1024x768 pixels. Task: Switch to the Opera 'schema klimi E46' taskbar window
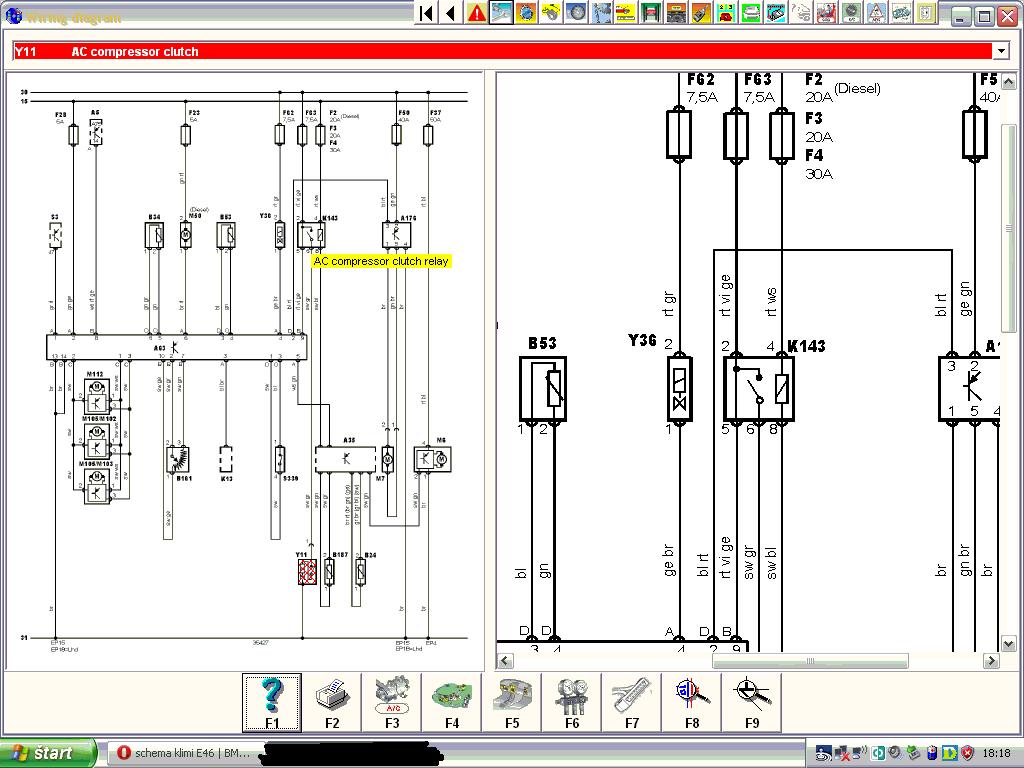(183, 753)
